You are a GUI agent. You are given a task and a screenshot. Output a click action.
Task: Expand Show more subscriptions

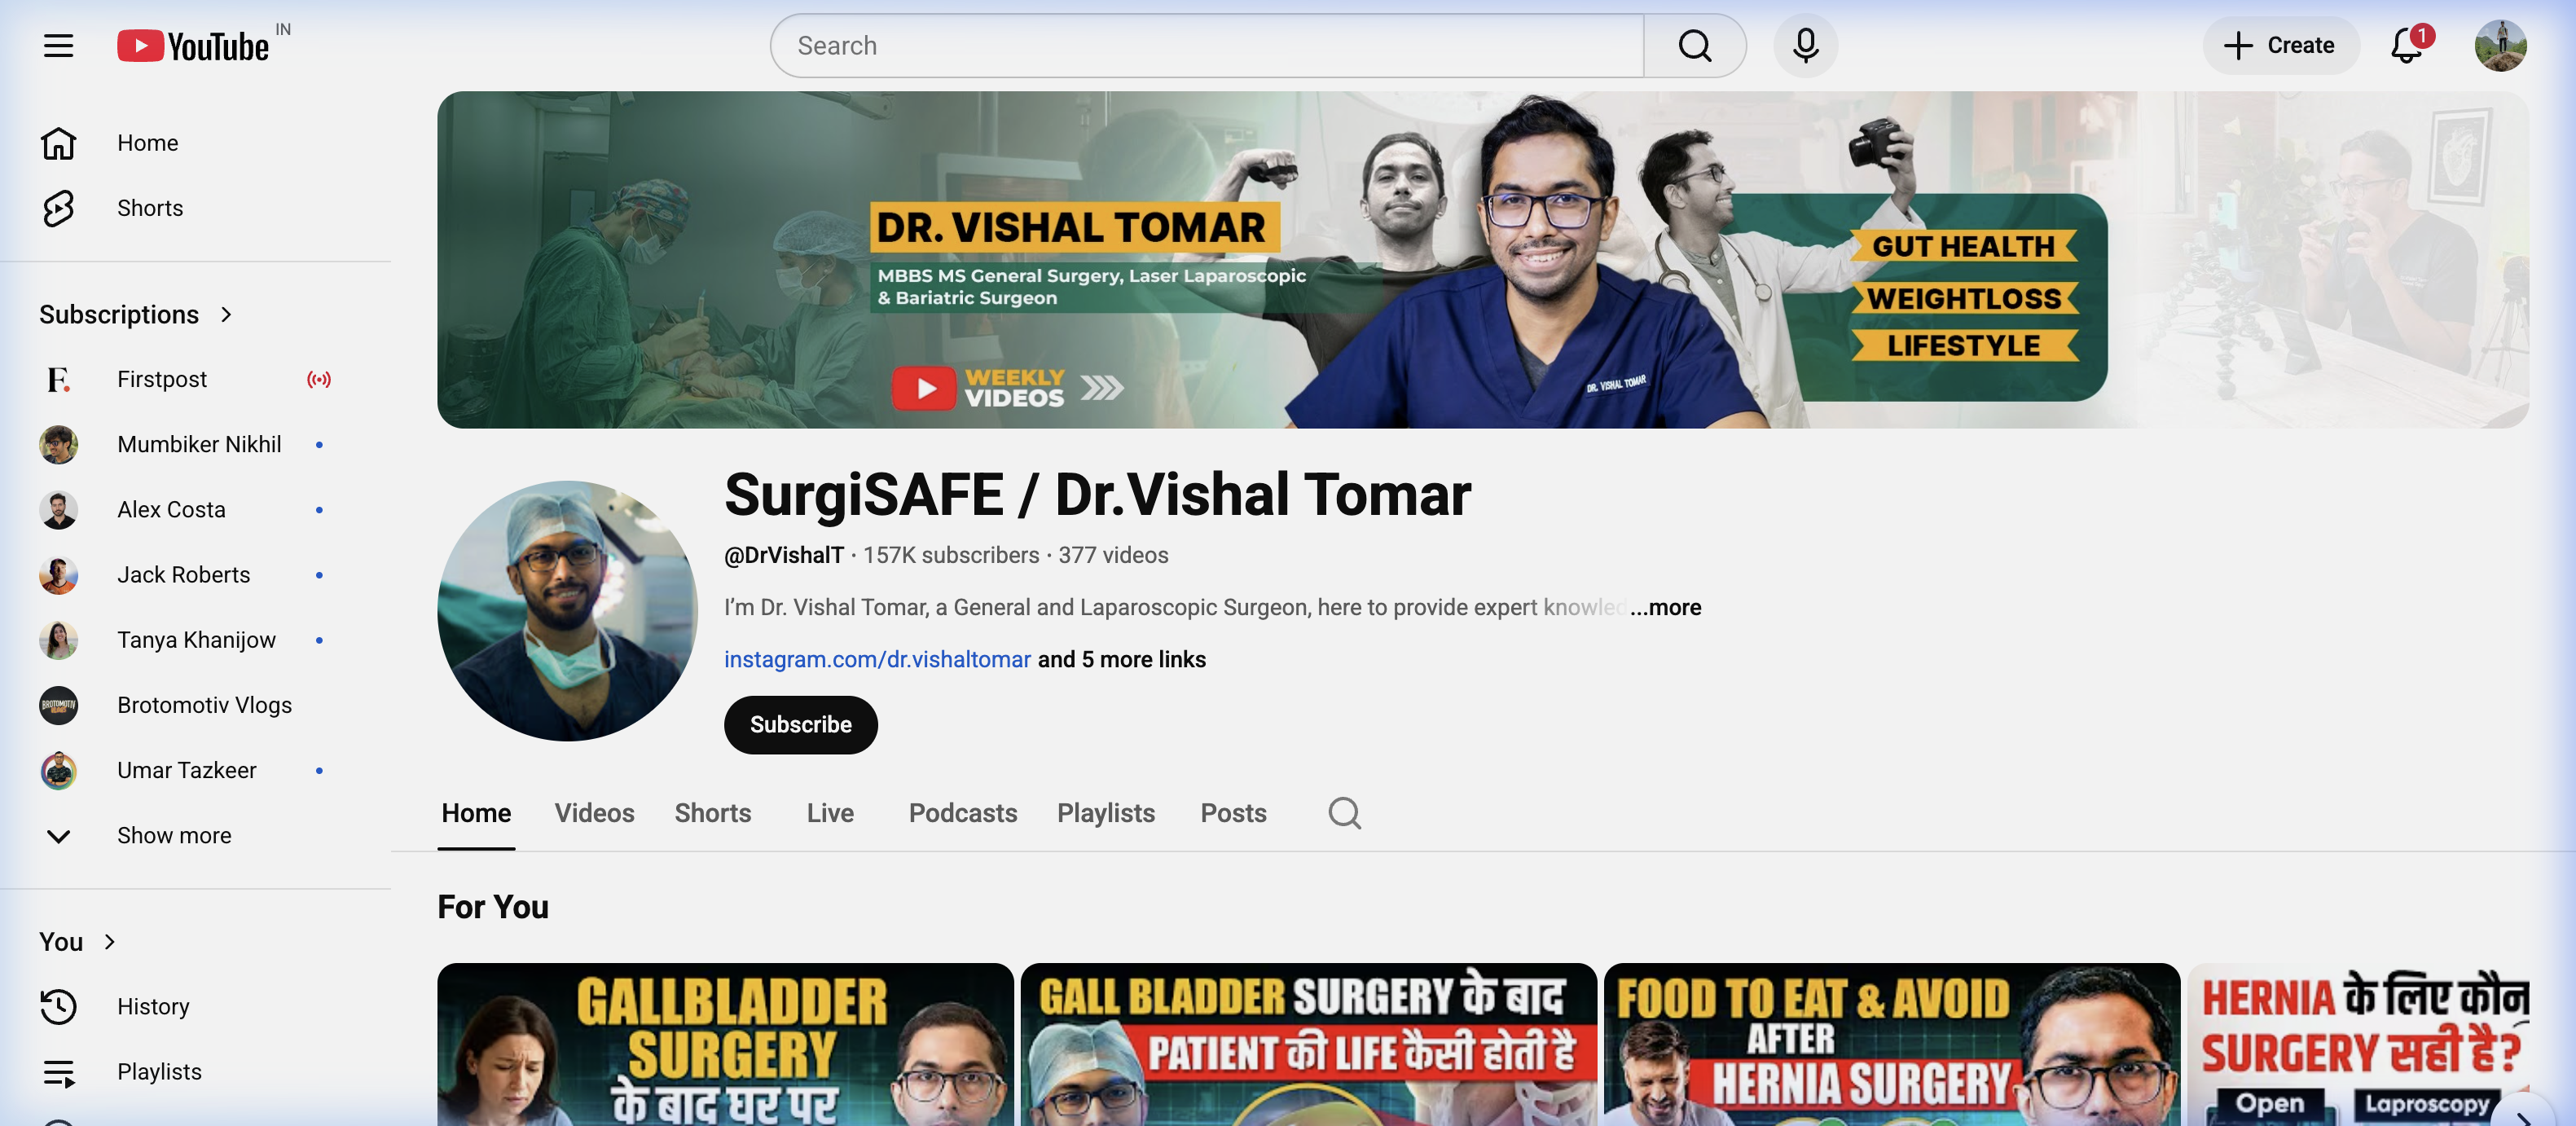click(173, 835)
